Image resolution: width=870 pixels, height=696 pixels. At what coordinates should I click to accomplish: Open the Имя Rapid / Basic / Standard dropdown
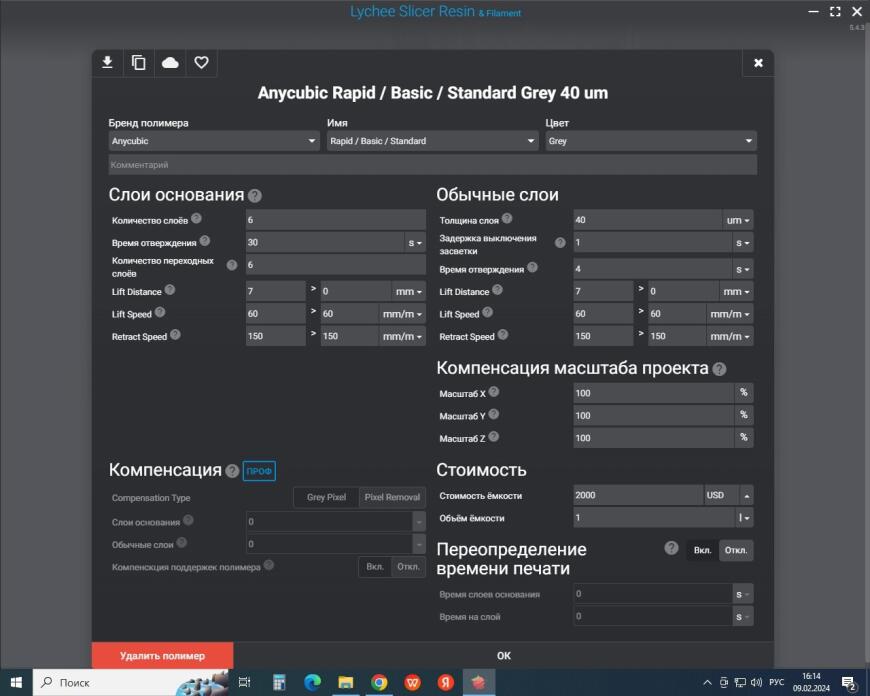coord(433,141)
